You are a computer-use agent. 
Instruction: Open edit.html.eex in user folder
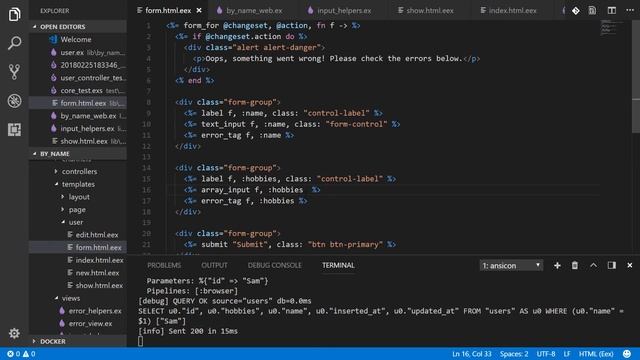tap(78, 235)
